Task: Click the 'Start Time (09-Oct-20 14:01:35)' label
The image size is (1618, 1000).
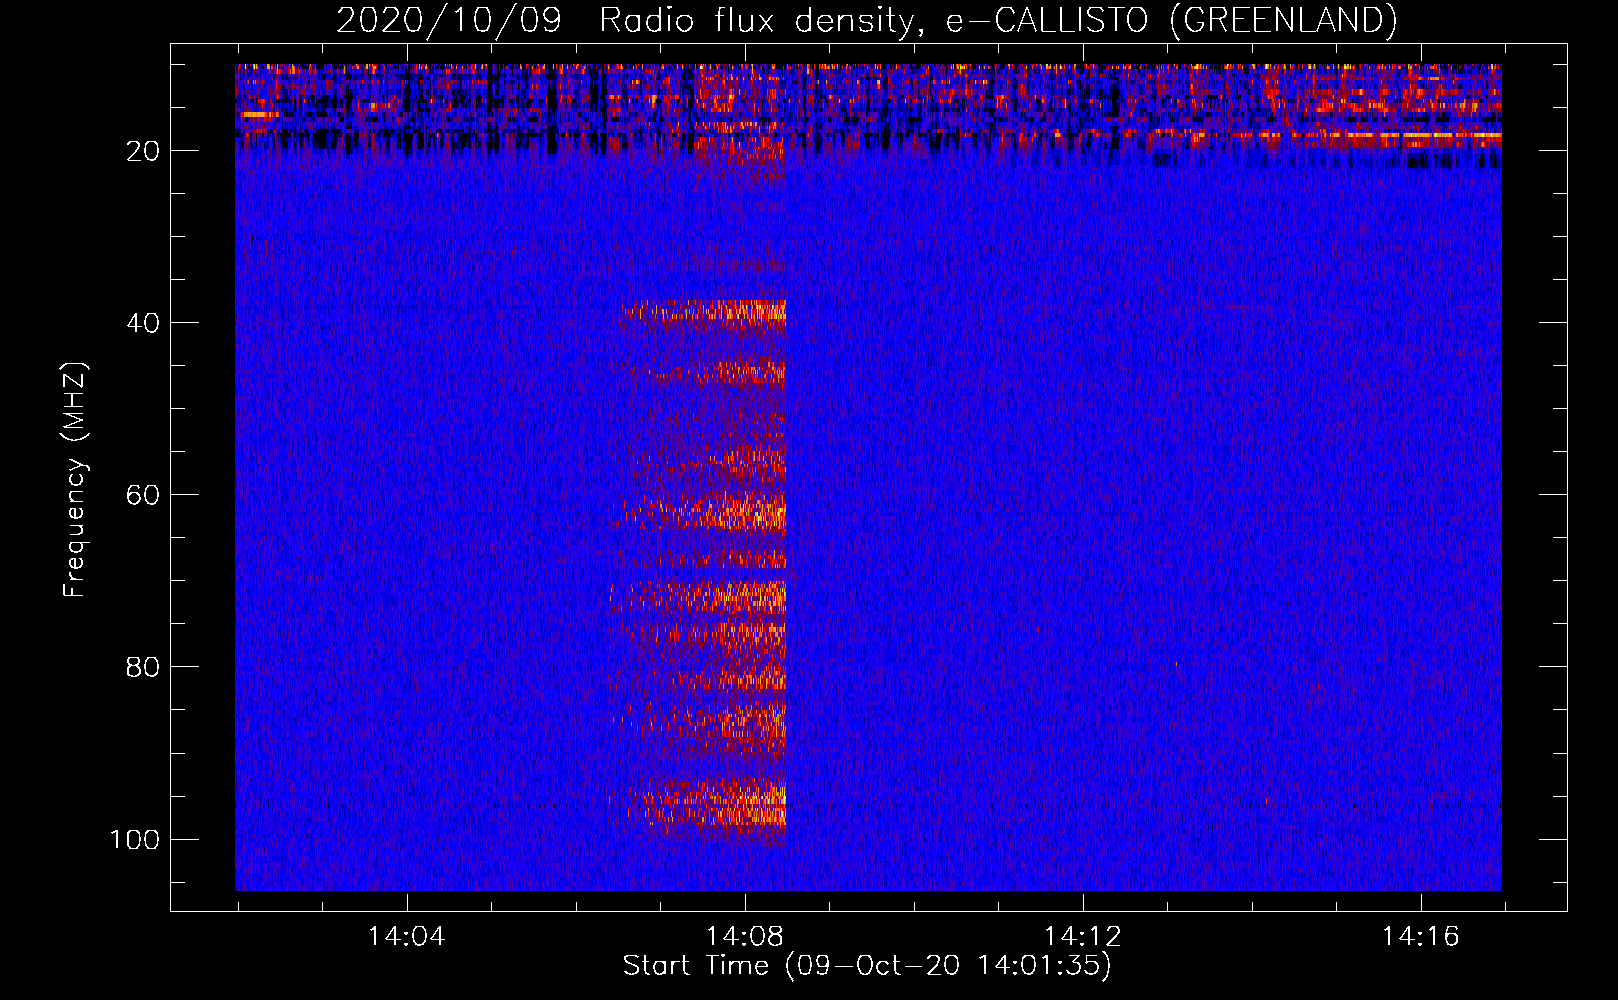Action: (x=867, y=966)
